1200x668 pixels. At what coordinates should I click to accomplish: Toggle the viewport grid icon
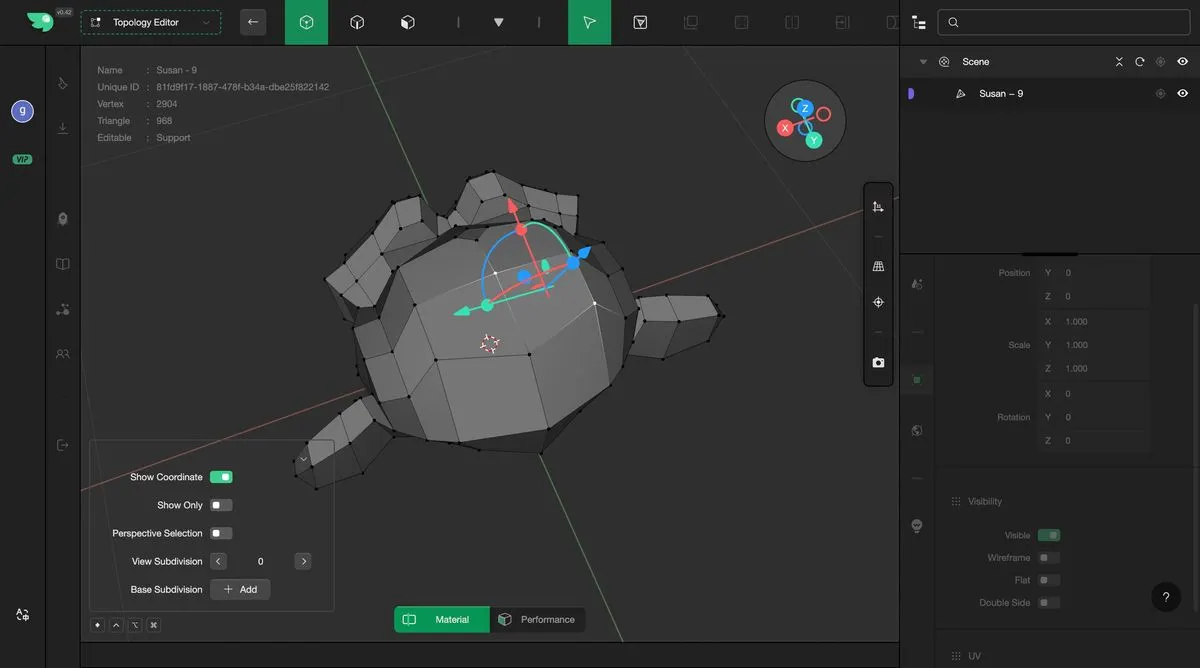click(878, 267)
